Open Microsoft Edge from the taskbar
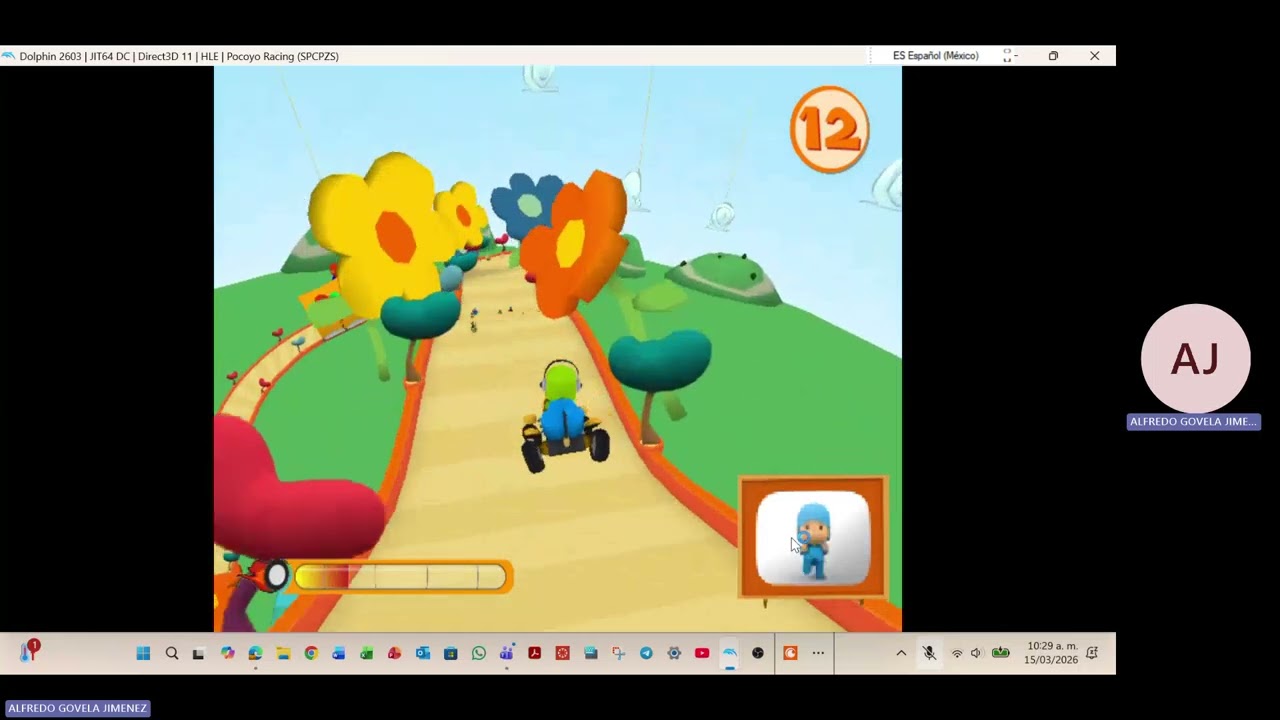The width and height of the screenshot is (1280, 720). click(x=256, y=653)
